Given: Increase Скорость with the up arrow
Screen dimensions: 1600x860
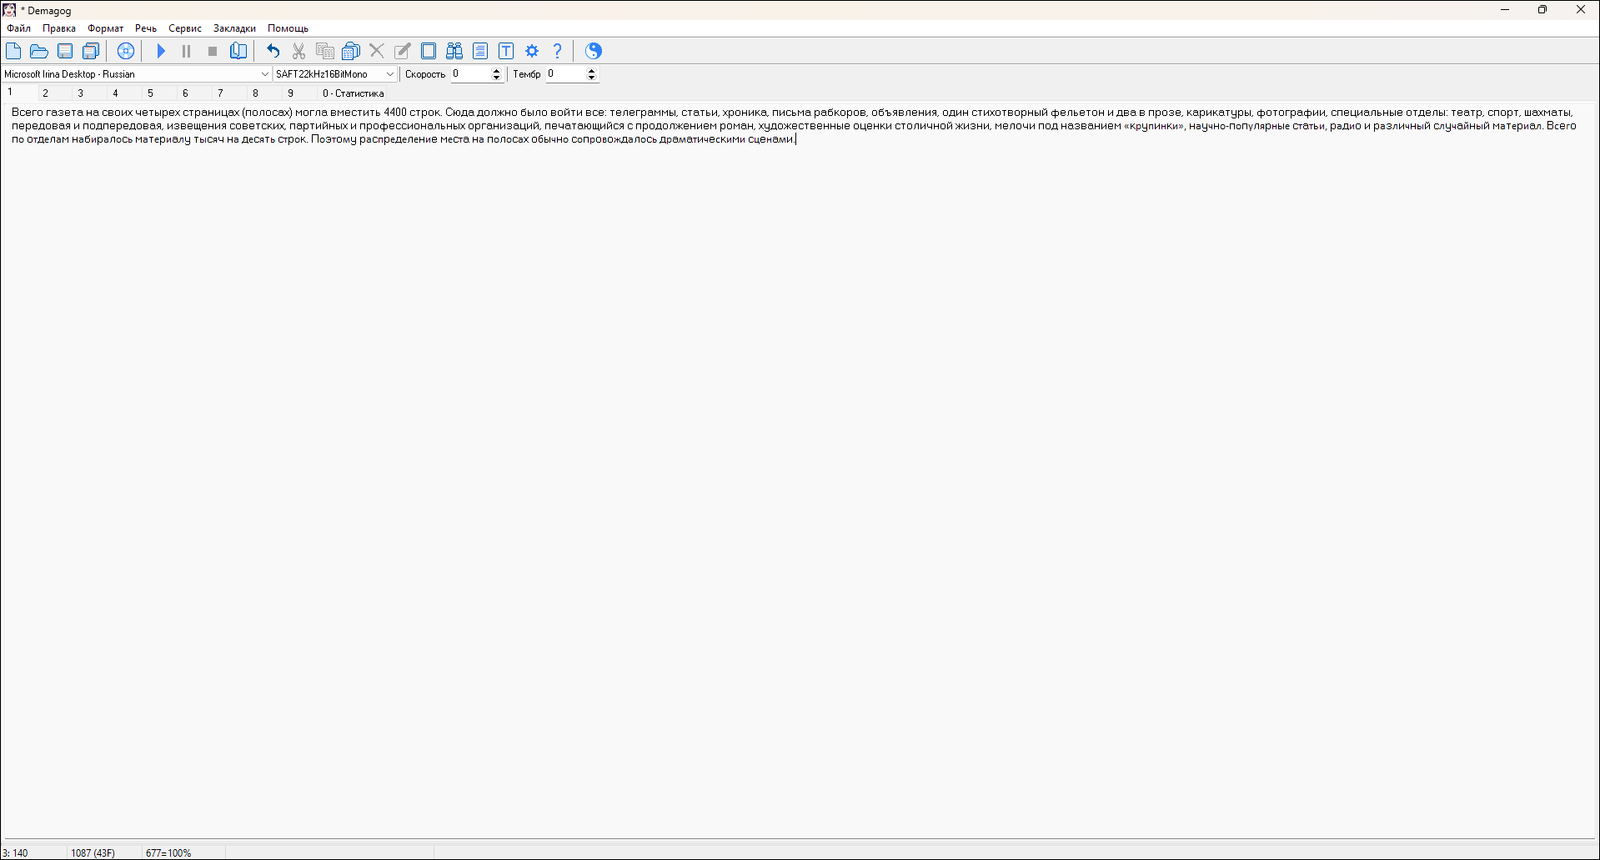Looking at the screenshot, I should [x=497, y=71].
